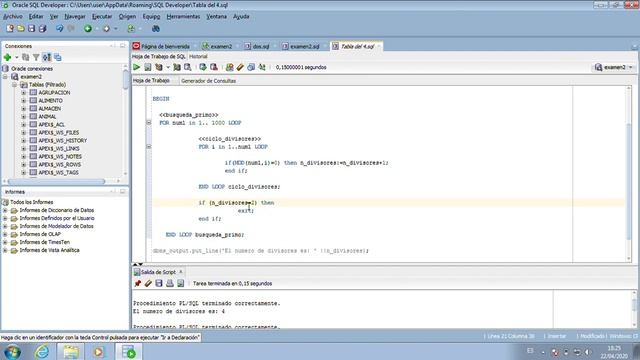Expand Informes de OLAP folder
640x360 pixels.
5,234
